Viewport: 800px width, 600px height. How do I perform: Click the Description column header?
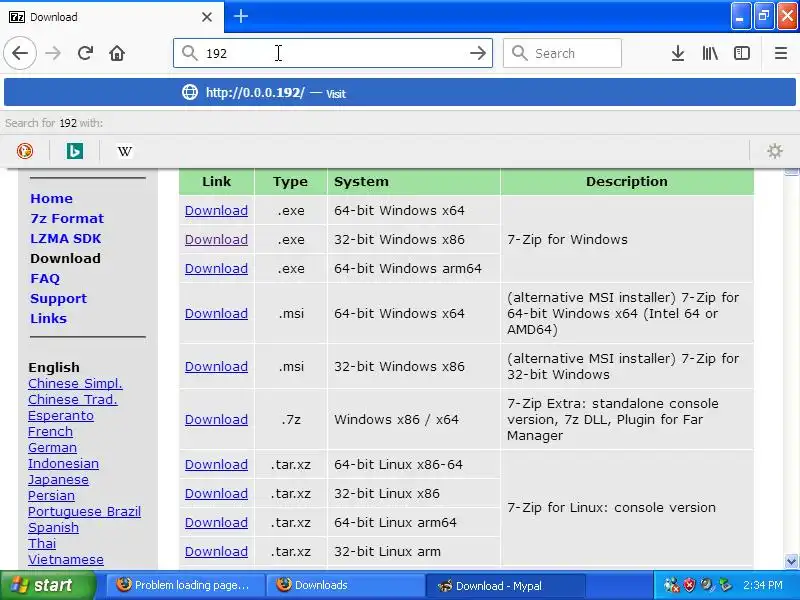(627, 182)
